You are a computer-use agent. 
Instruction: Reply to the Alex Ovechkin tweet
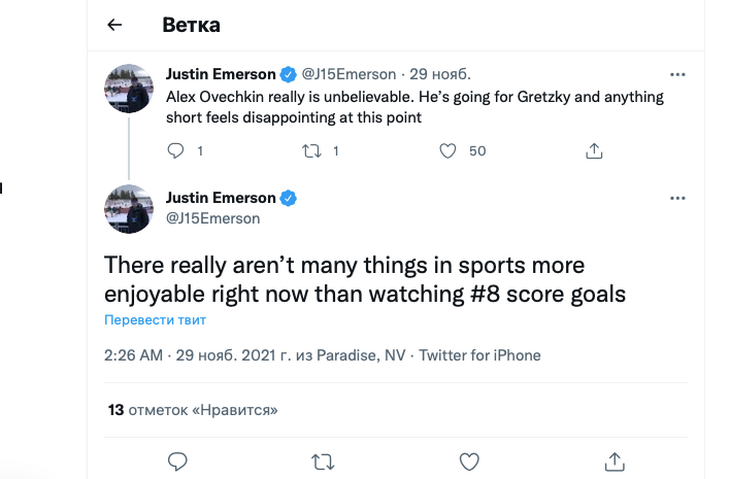(x=177, y=151)
